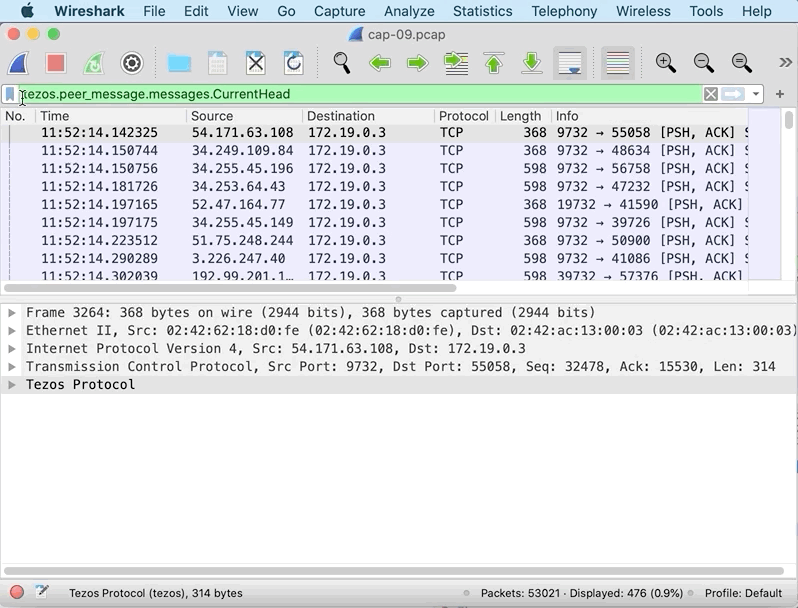The width and height of the screenshot is (798, 608).
Task: Sort packets by Source column
Action: coord(244,116)
